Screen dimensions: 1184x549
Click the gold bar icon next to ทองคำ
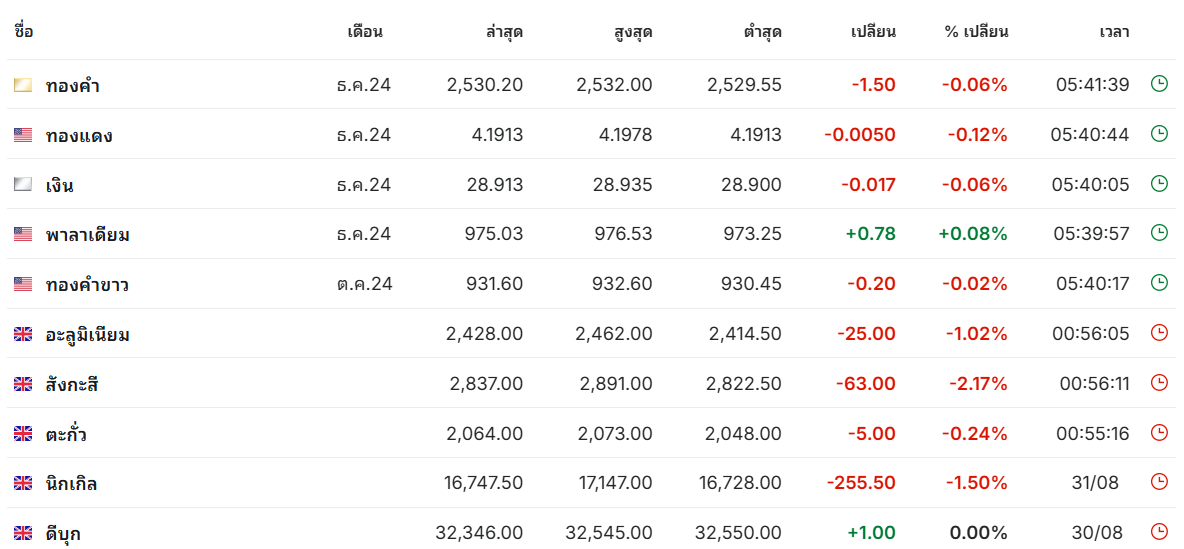click(x=23, y=85)
